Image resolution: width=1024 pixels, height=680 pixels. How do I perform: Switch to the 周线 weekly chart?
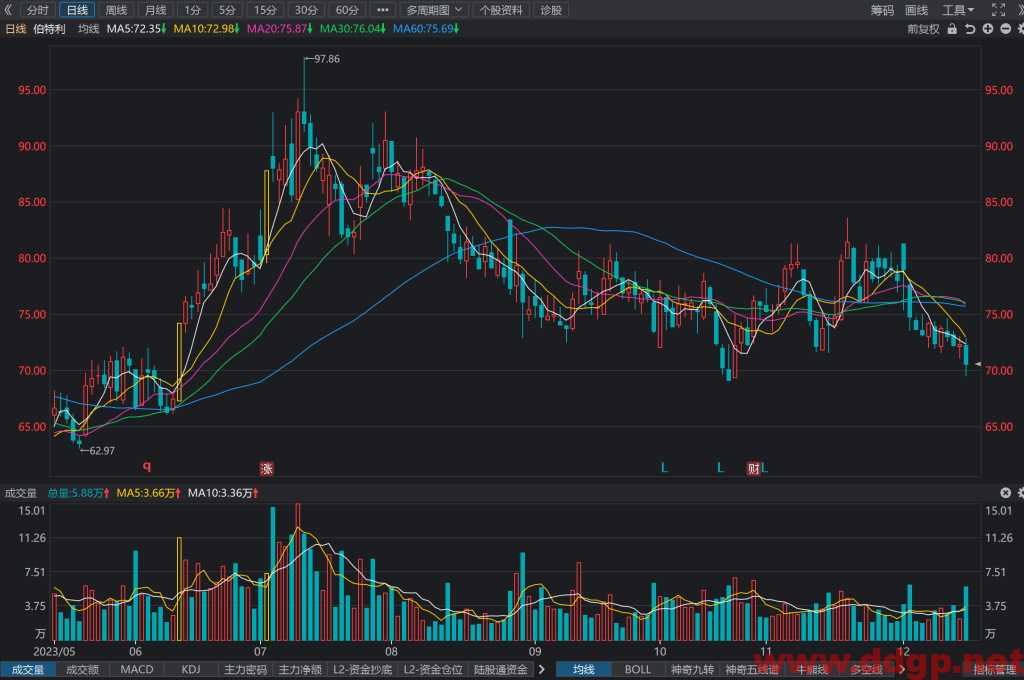116,10
